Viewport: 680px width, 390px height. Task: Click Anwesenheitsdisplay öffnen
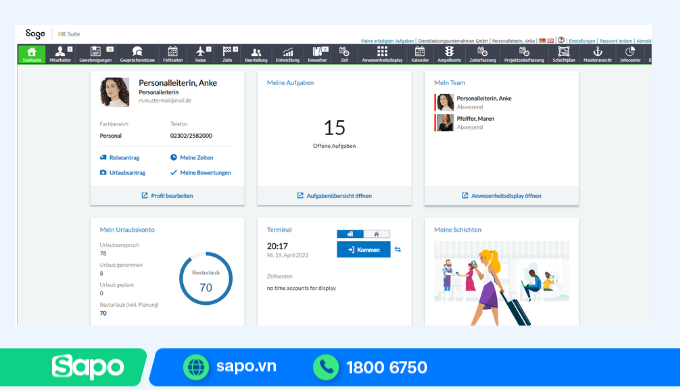pyautogui.click(x=501, y=196)
